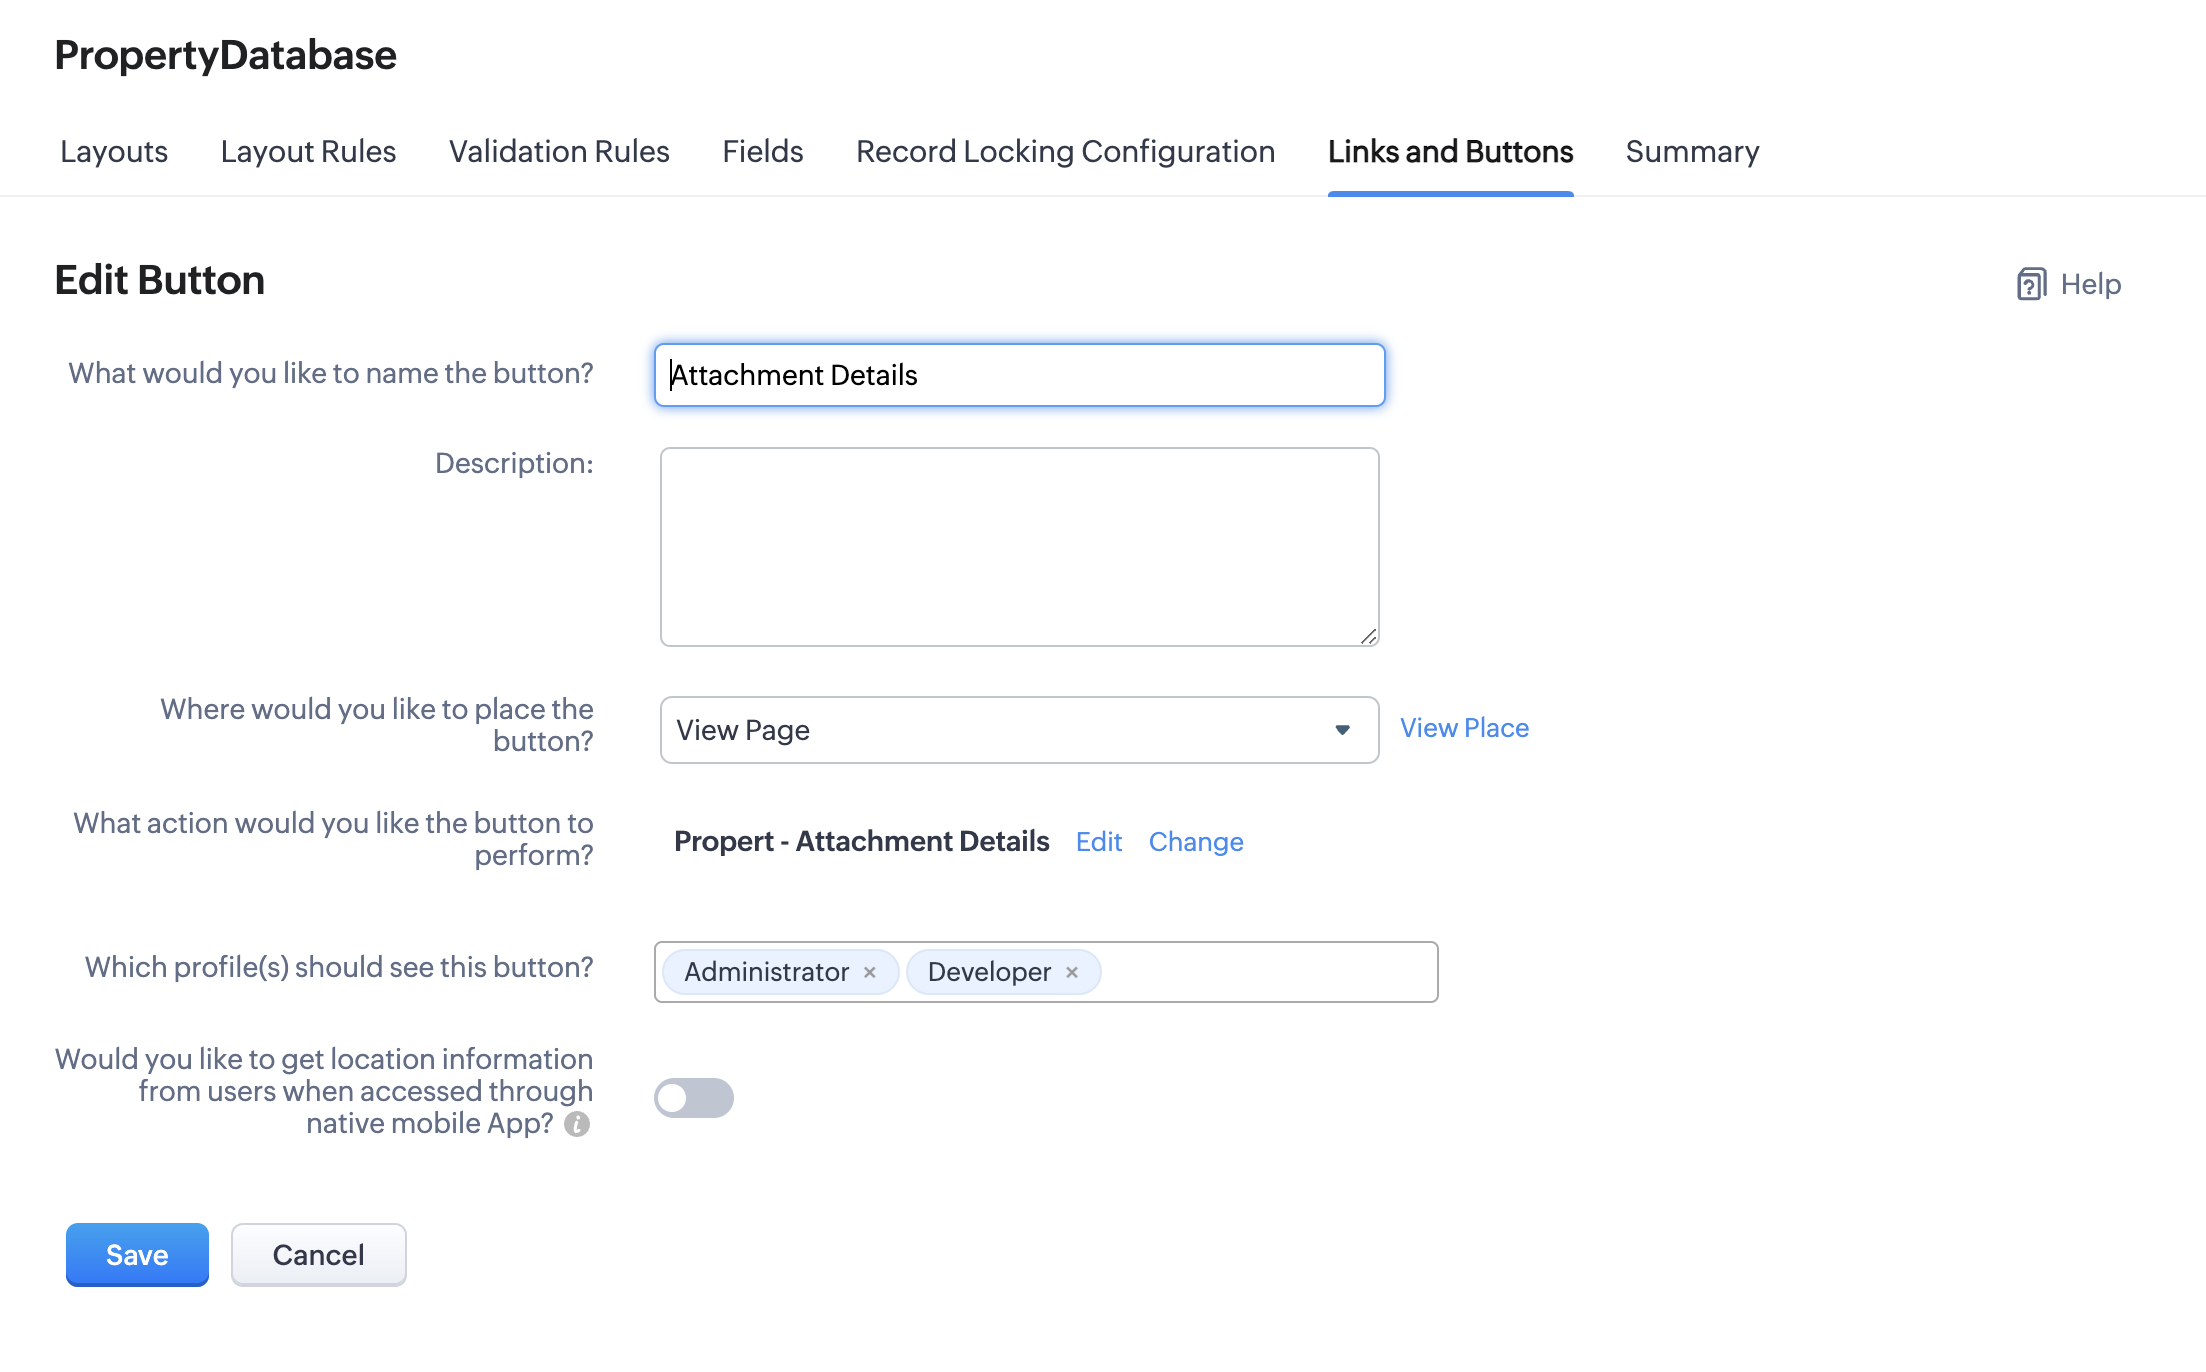Open the Record Locking Configuration tab
The width and height of the screenshot is (2206, 1372).
1065,152
